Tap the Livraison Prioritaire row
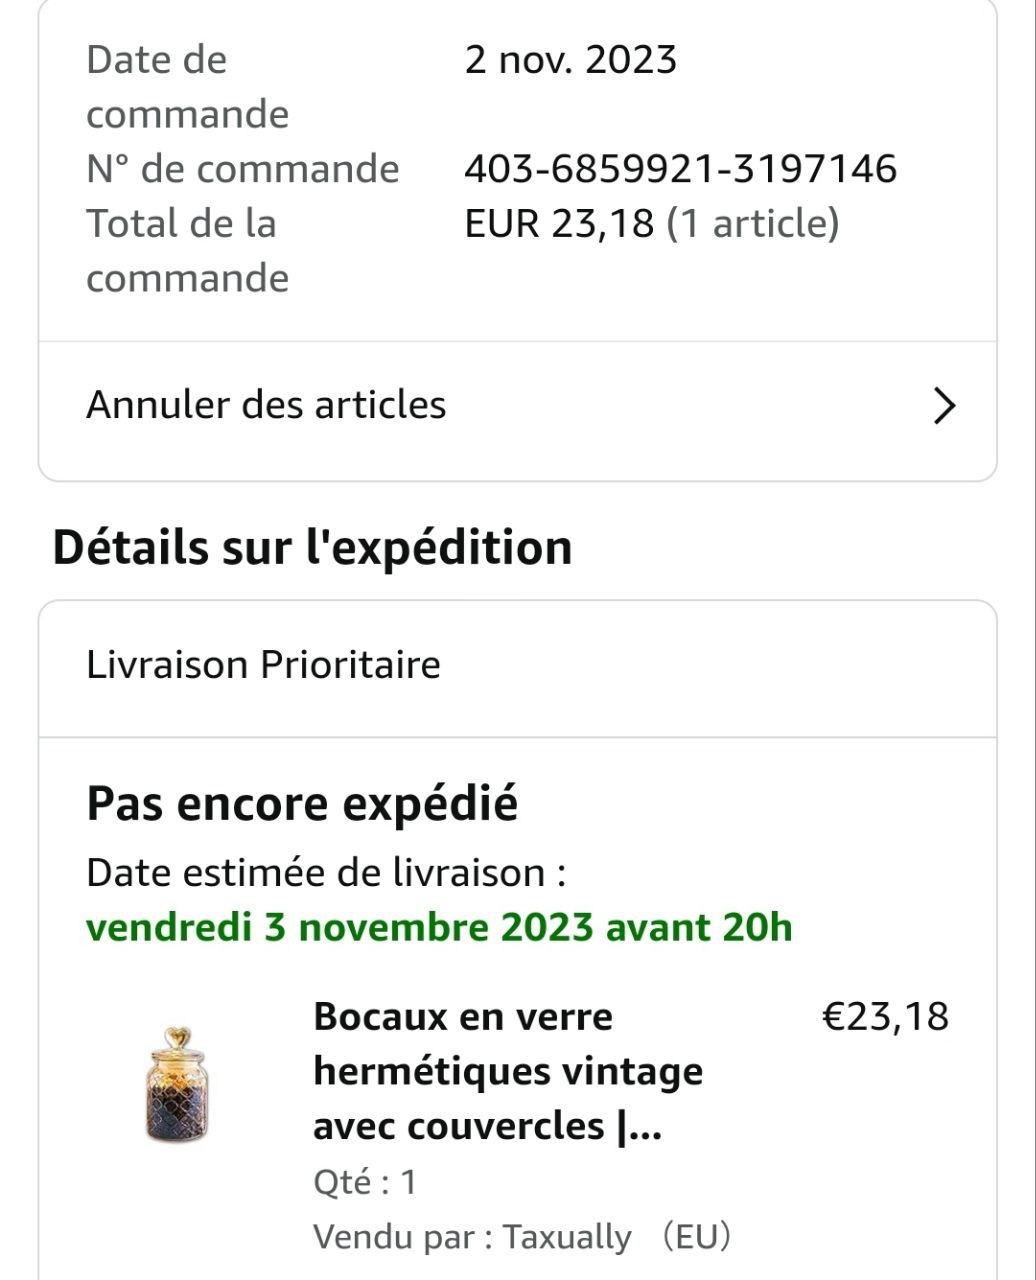The width and height of the screenshot is (1036, 1280). click(x=264, y=665)
